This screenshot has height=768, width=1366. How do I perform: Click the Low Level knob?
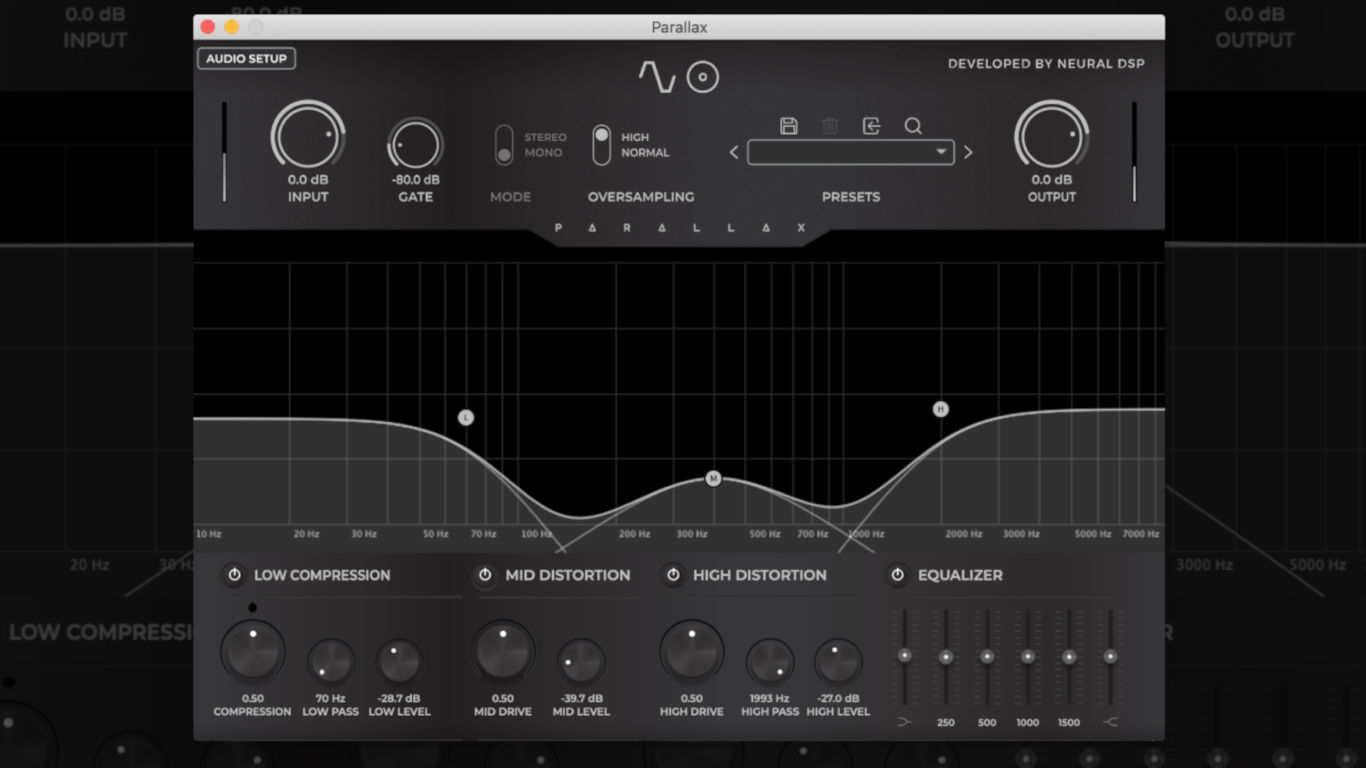pos(399,662)
